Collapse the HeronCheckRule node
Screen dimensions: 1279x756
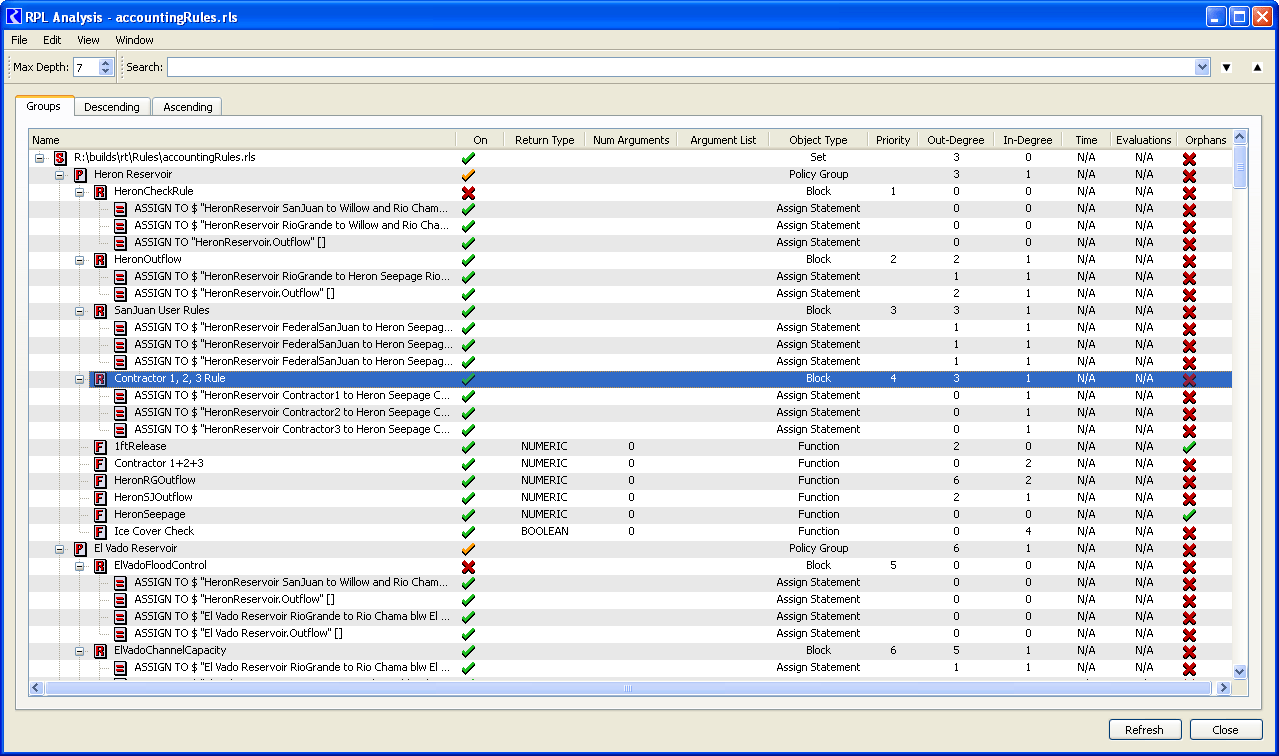(80, 192)
